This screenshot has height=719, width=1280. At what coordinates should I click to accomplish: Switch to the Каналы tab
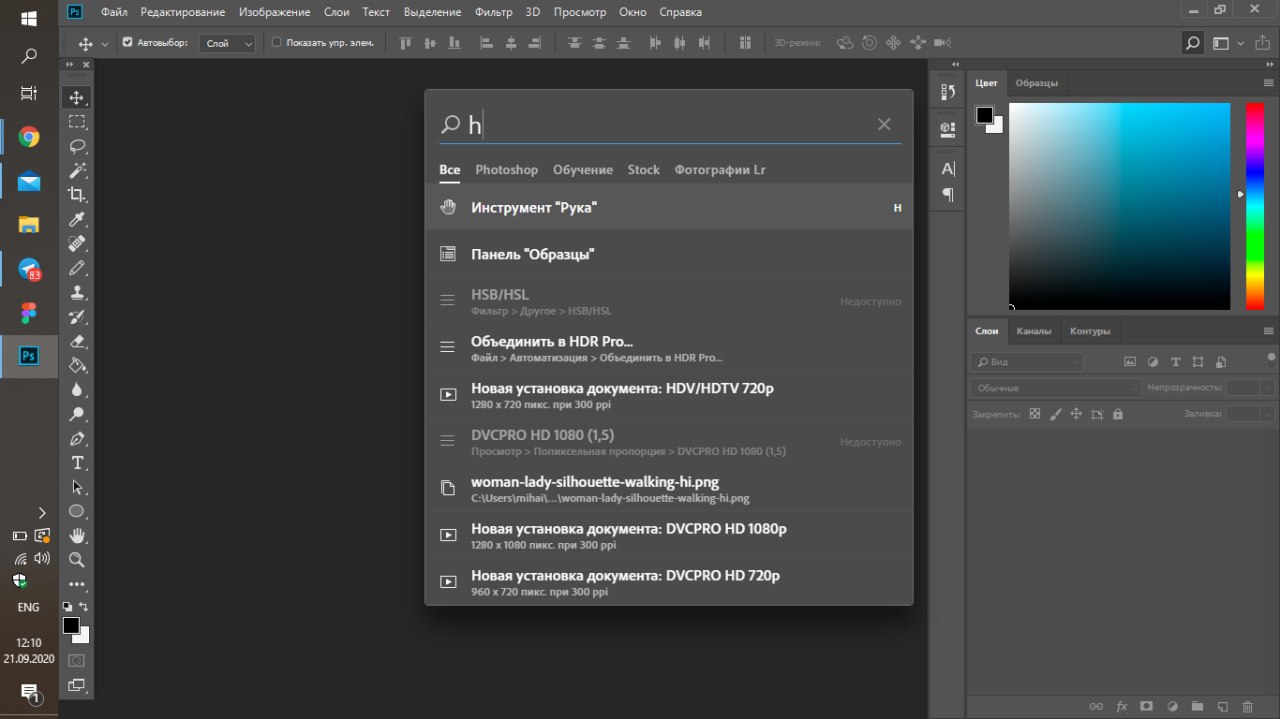pyautogui.click(x=1033, y=331)
